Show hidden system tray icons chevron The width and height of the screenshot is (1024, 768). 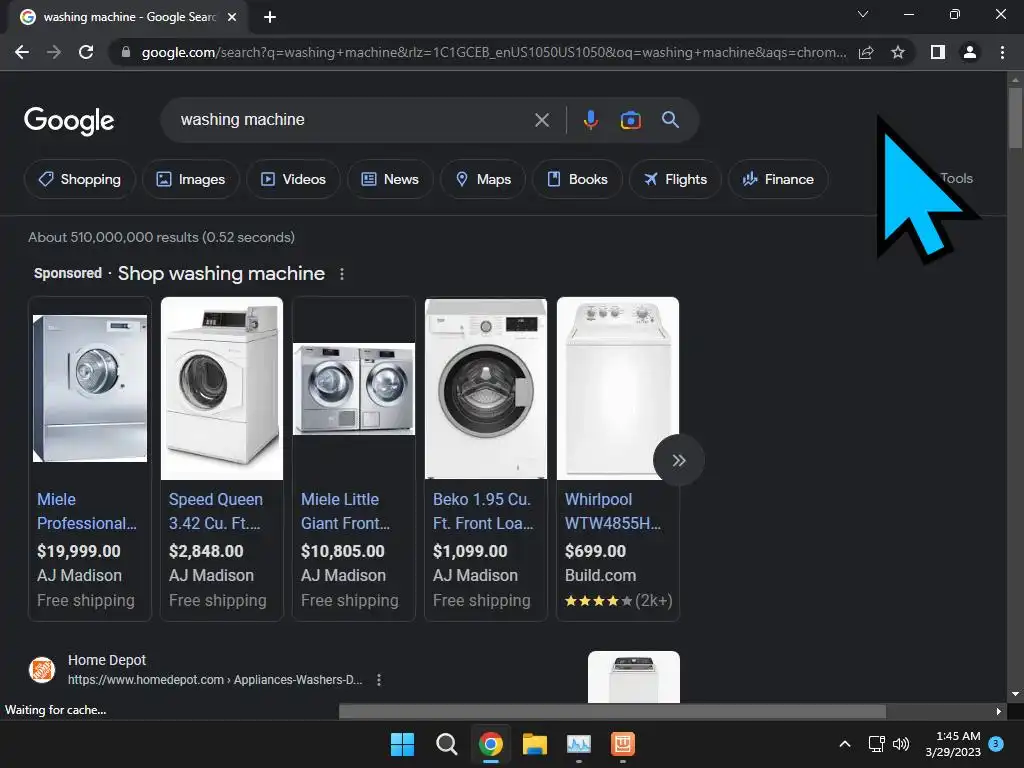coord(844,744)
